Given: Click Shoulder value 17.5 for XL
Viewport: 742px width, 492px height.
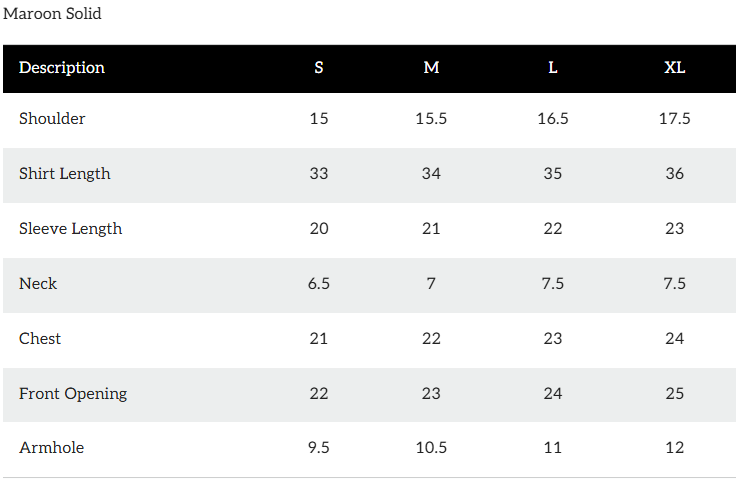Looking at the screenshot, I should (675, 119).
